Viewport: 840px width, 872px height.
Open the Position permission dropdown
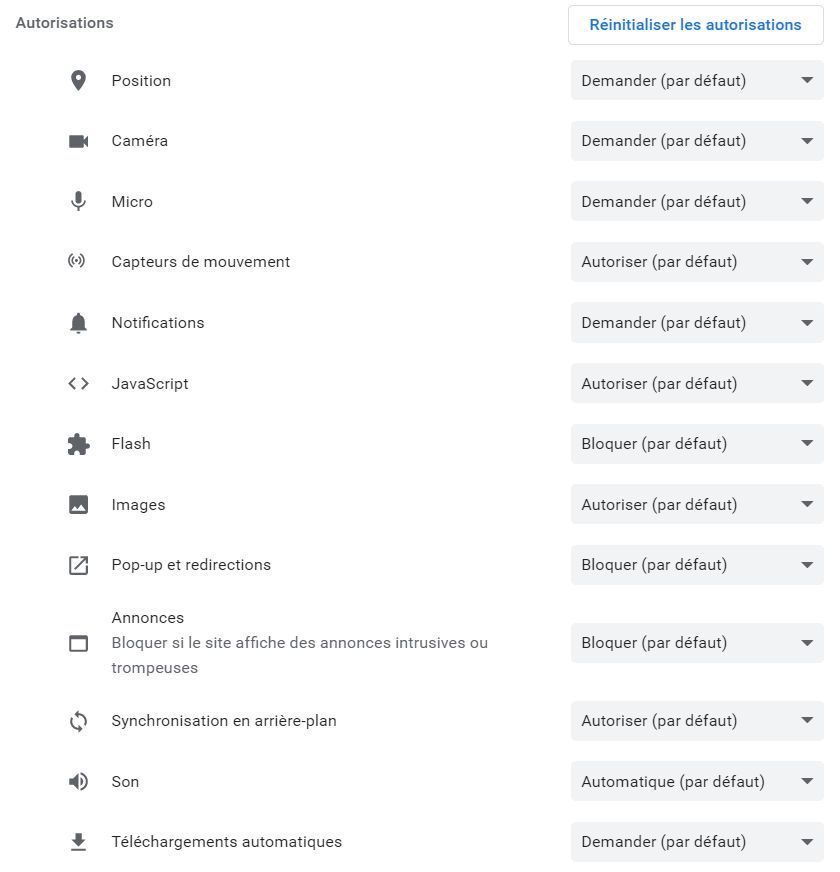(697, 81)
